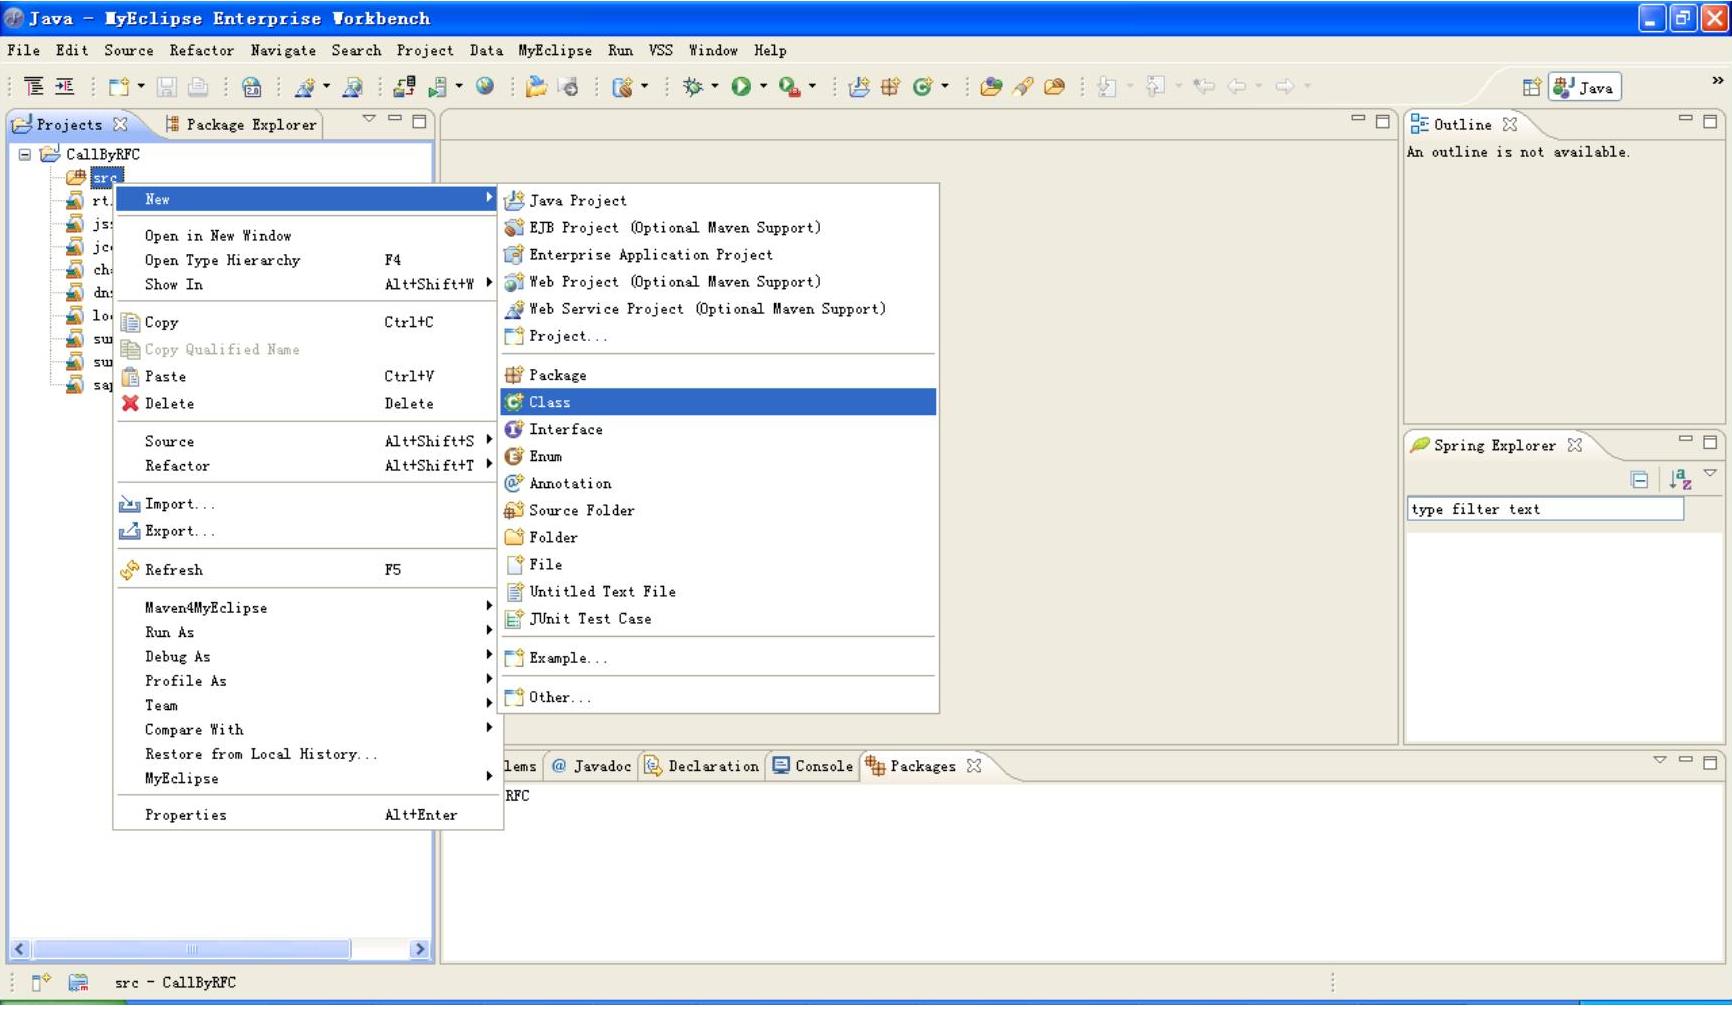
Task: Click the Back navigation arrow icon
Action: coord(1237,87)
